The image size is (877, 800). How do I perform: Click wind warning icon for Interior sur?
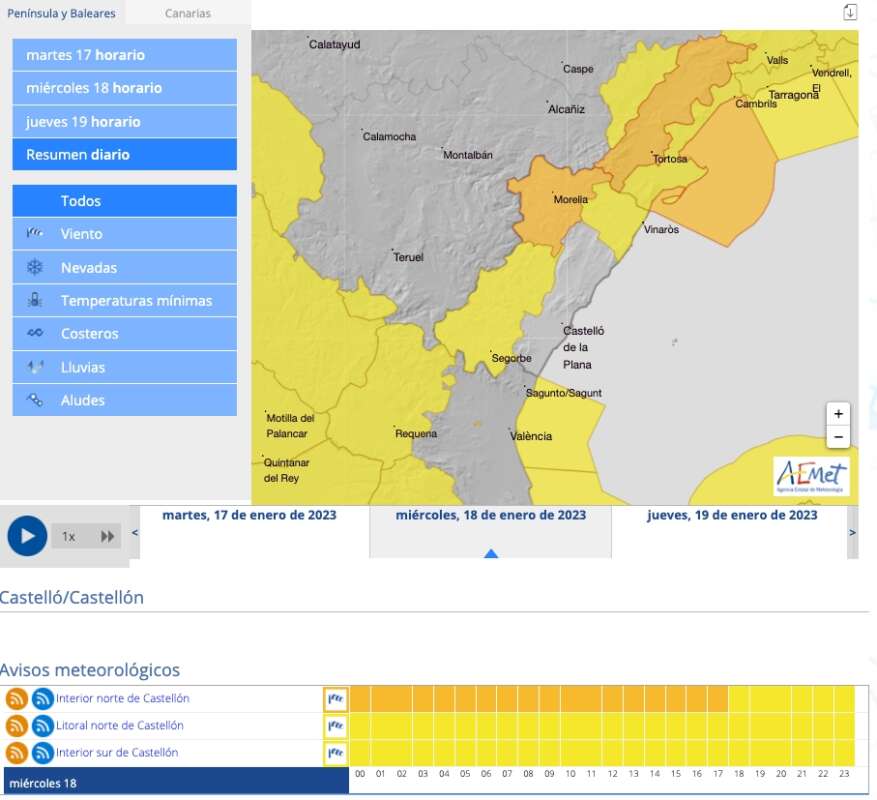coord(335,752)
